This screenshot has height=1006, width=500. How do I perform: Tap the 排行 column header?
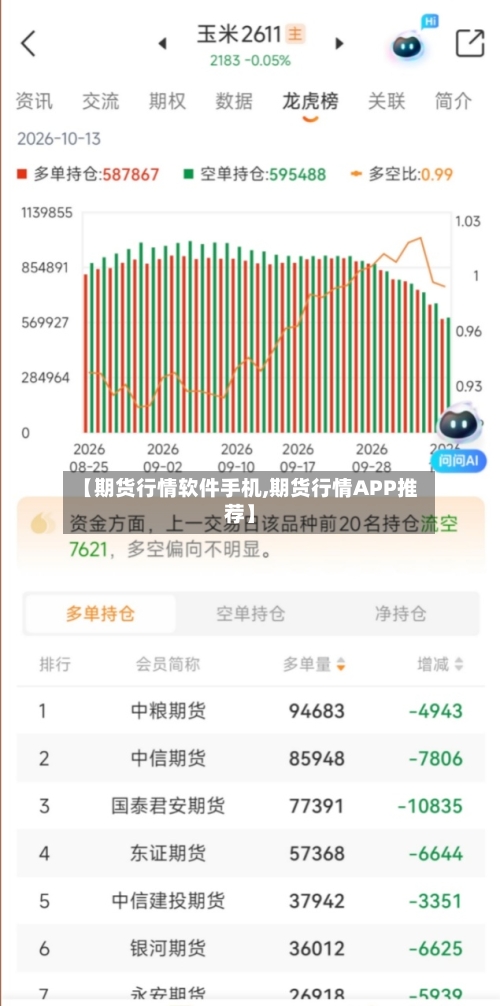55,664
